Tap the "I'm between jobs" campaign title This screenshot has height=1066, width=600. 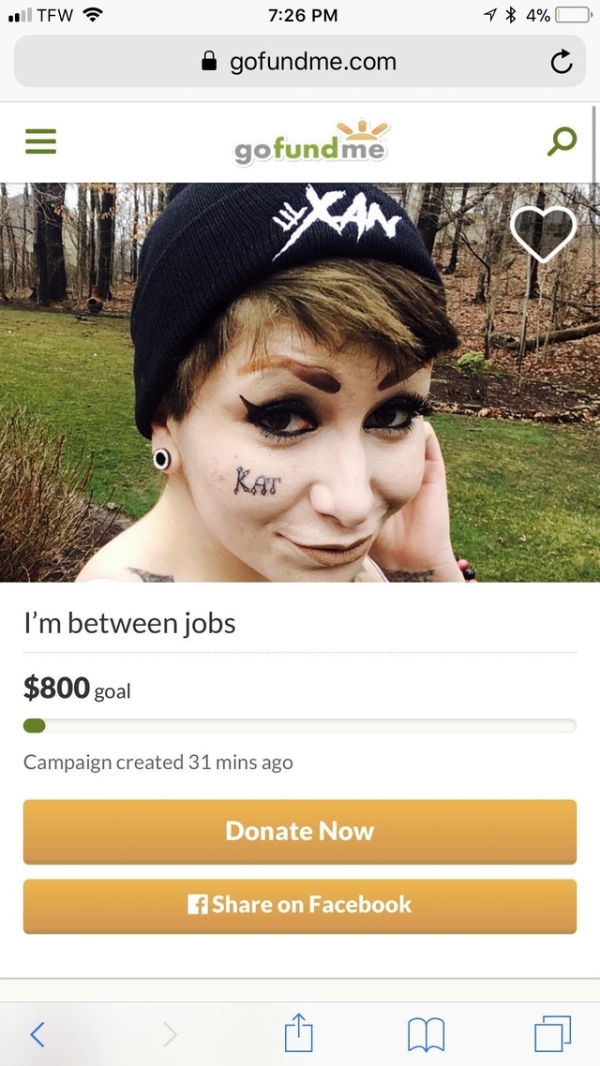129,623
